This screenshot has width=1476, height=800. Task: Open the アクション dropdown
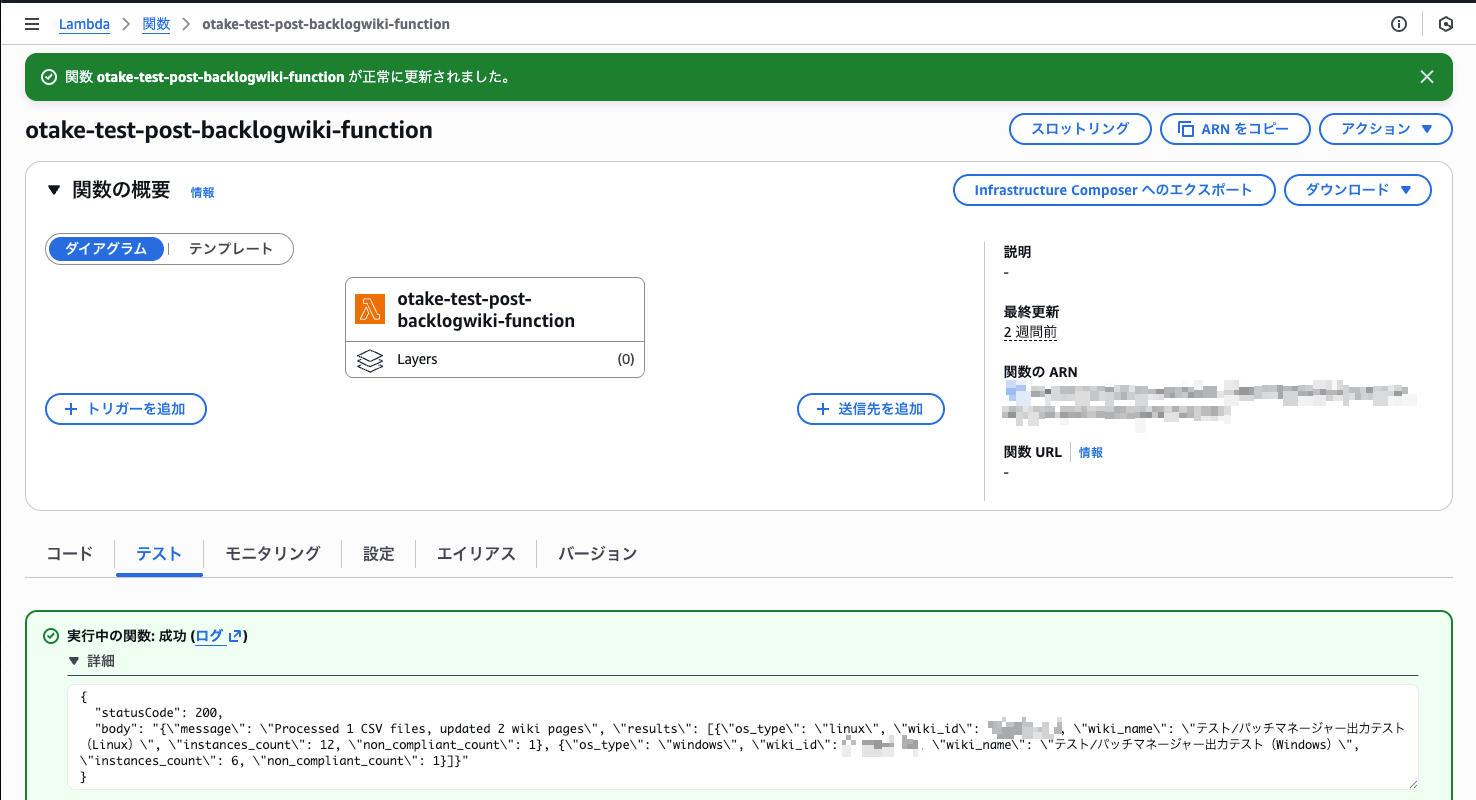(1385, 129)
